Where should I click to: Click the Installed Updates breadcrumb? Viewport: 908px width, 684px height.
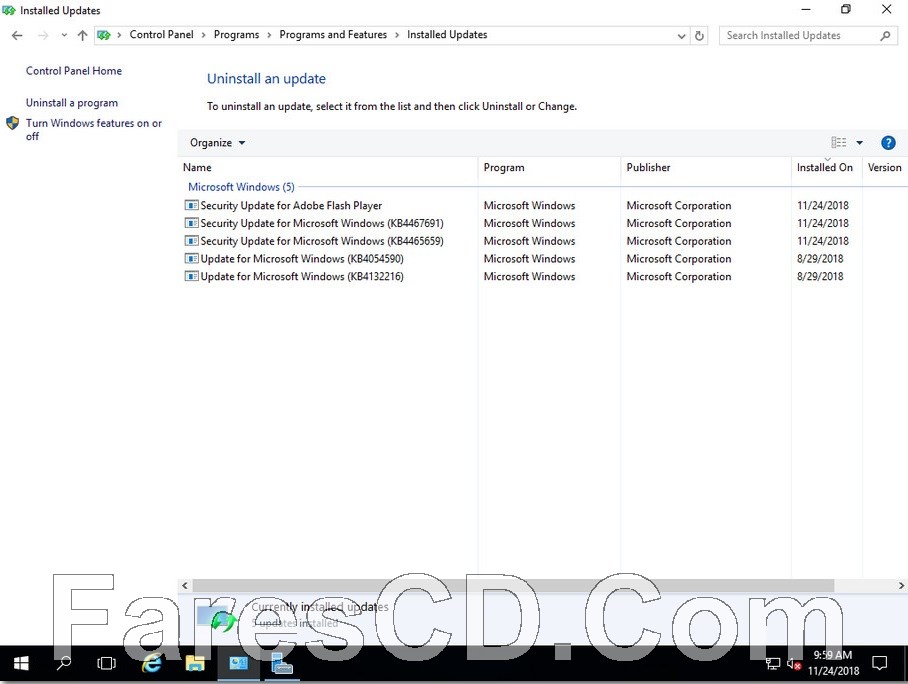(447, 35)
